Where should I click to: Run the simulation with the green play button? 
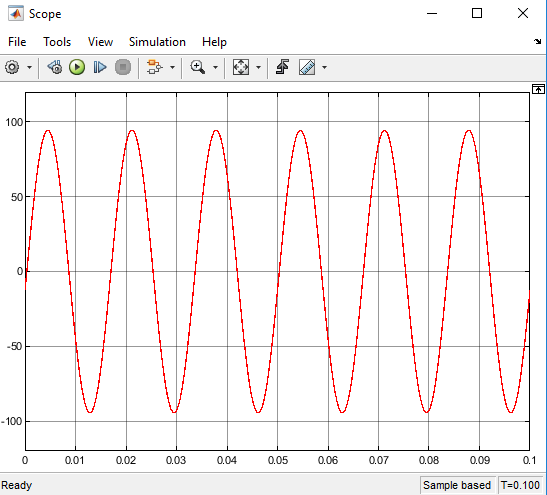77,67
